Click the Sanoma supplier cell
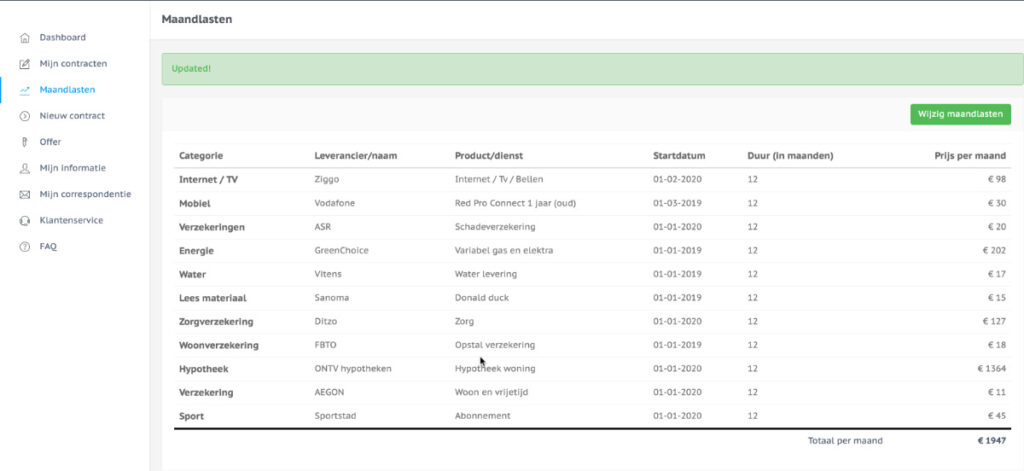 pyautogui.click(x=332, y=298)
